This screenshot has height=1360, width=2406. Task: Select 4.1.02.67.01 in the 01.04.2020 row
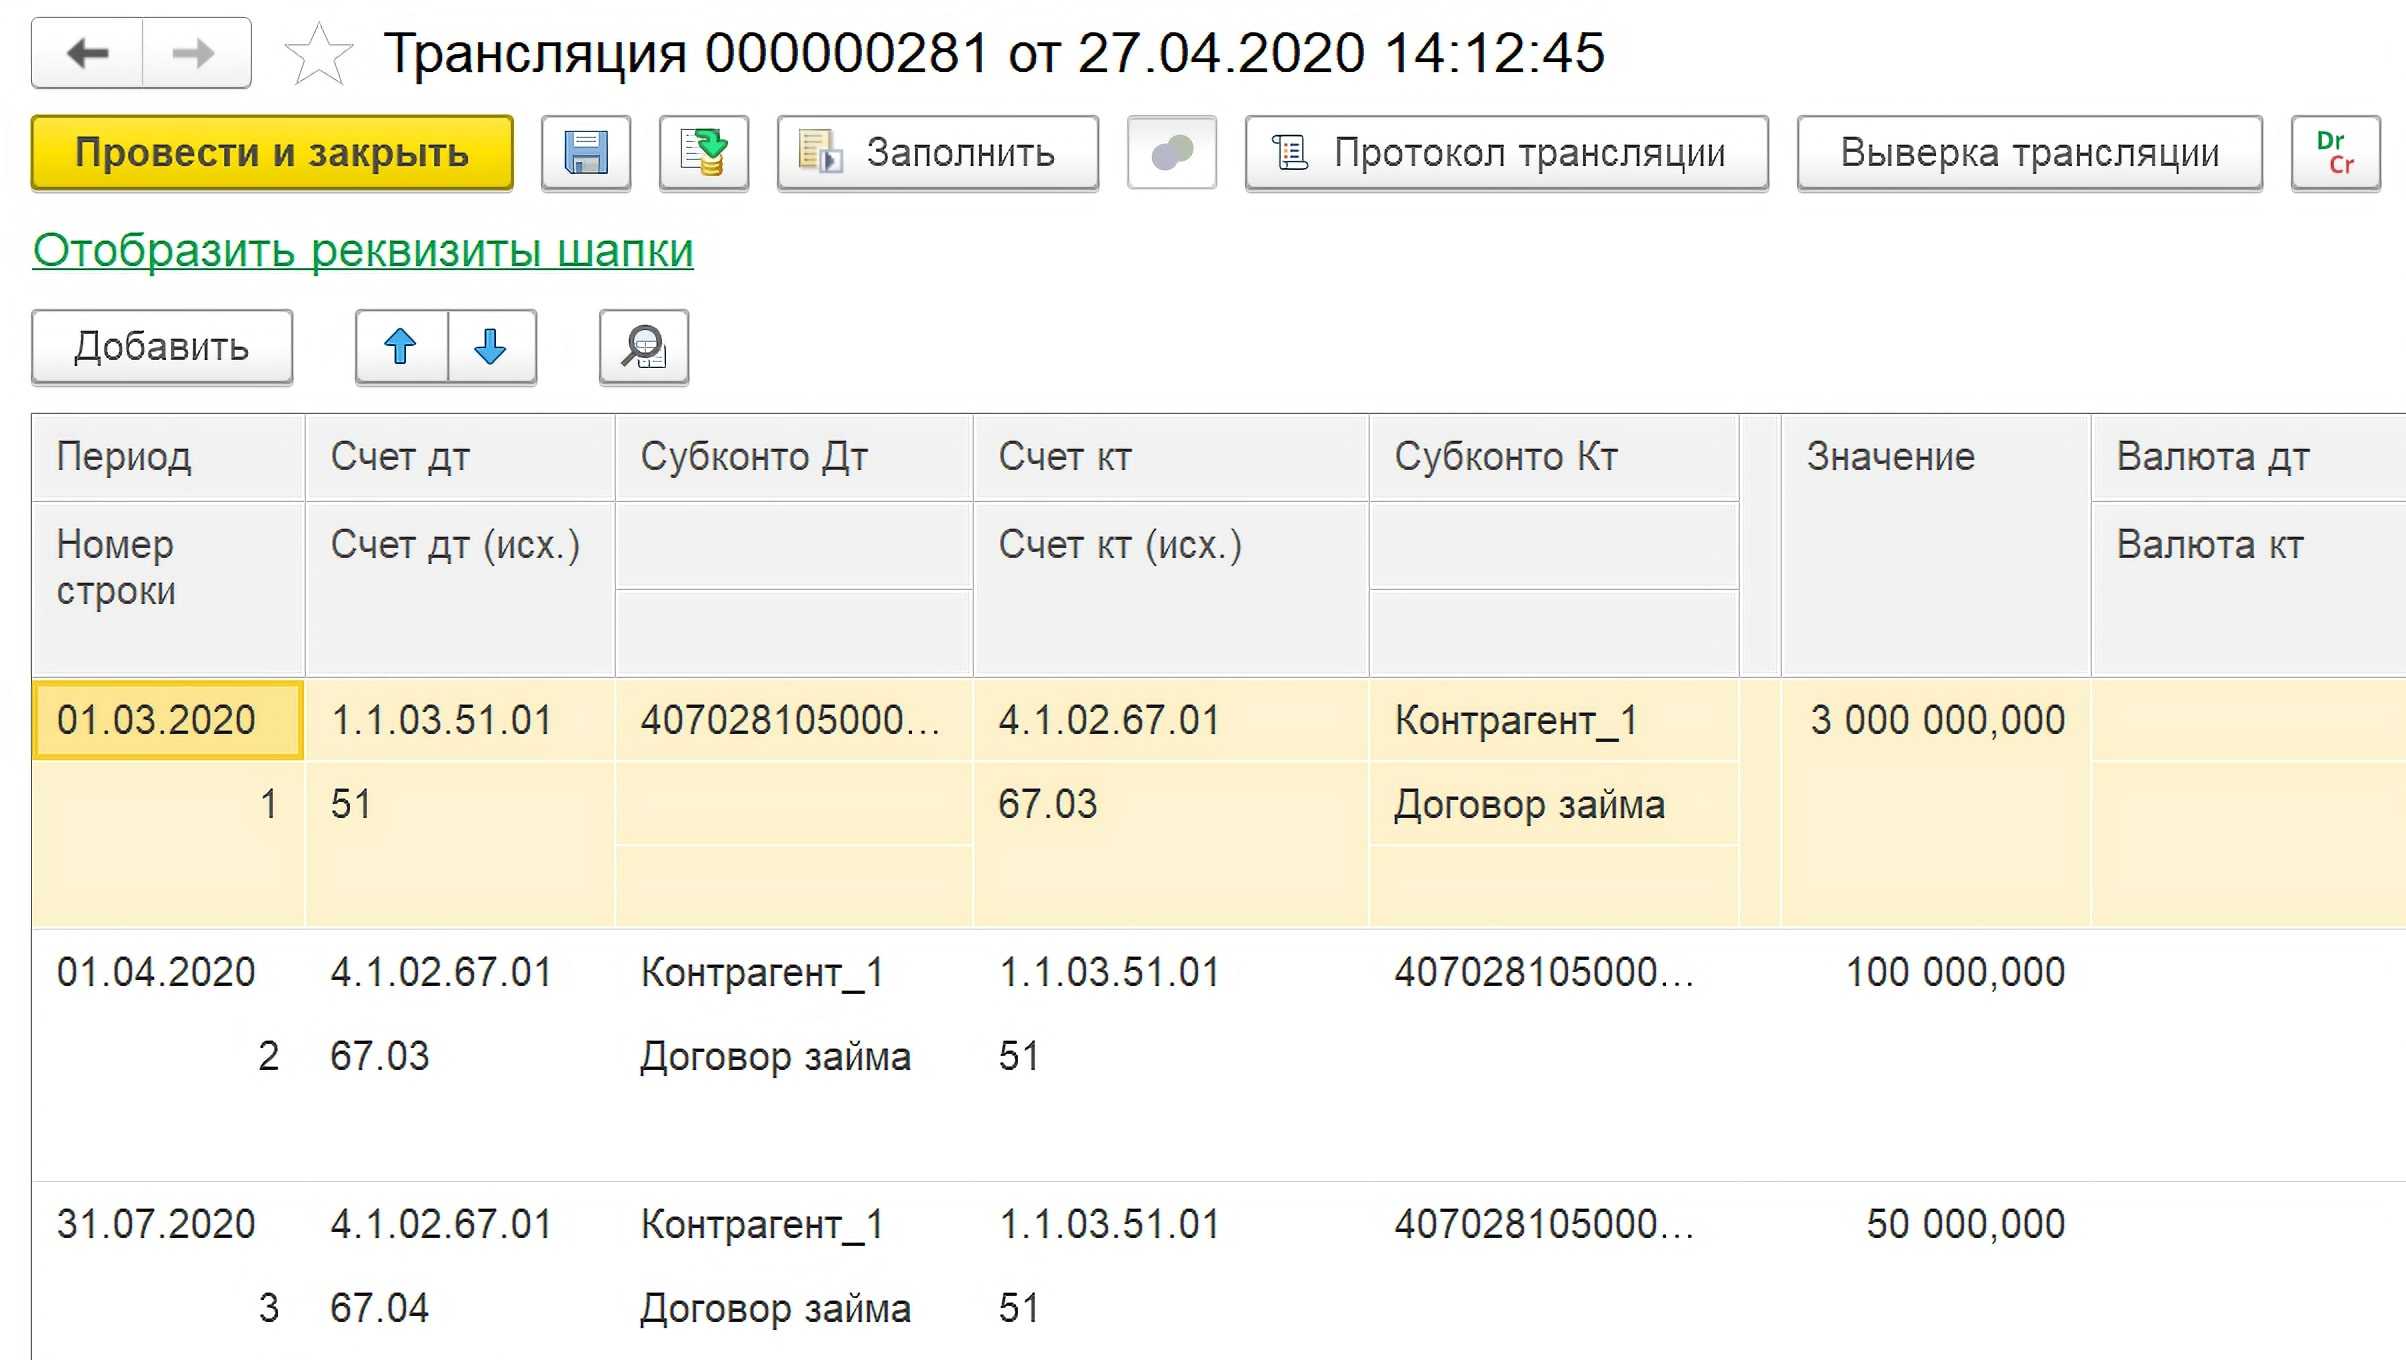tap(460, 972)
